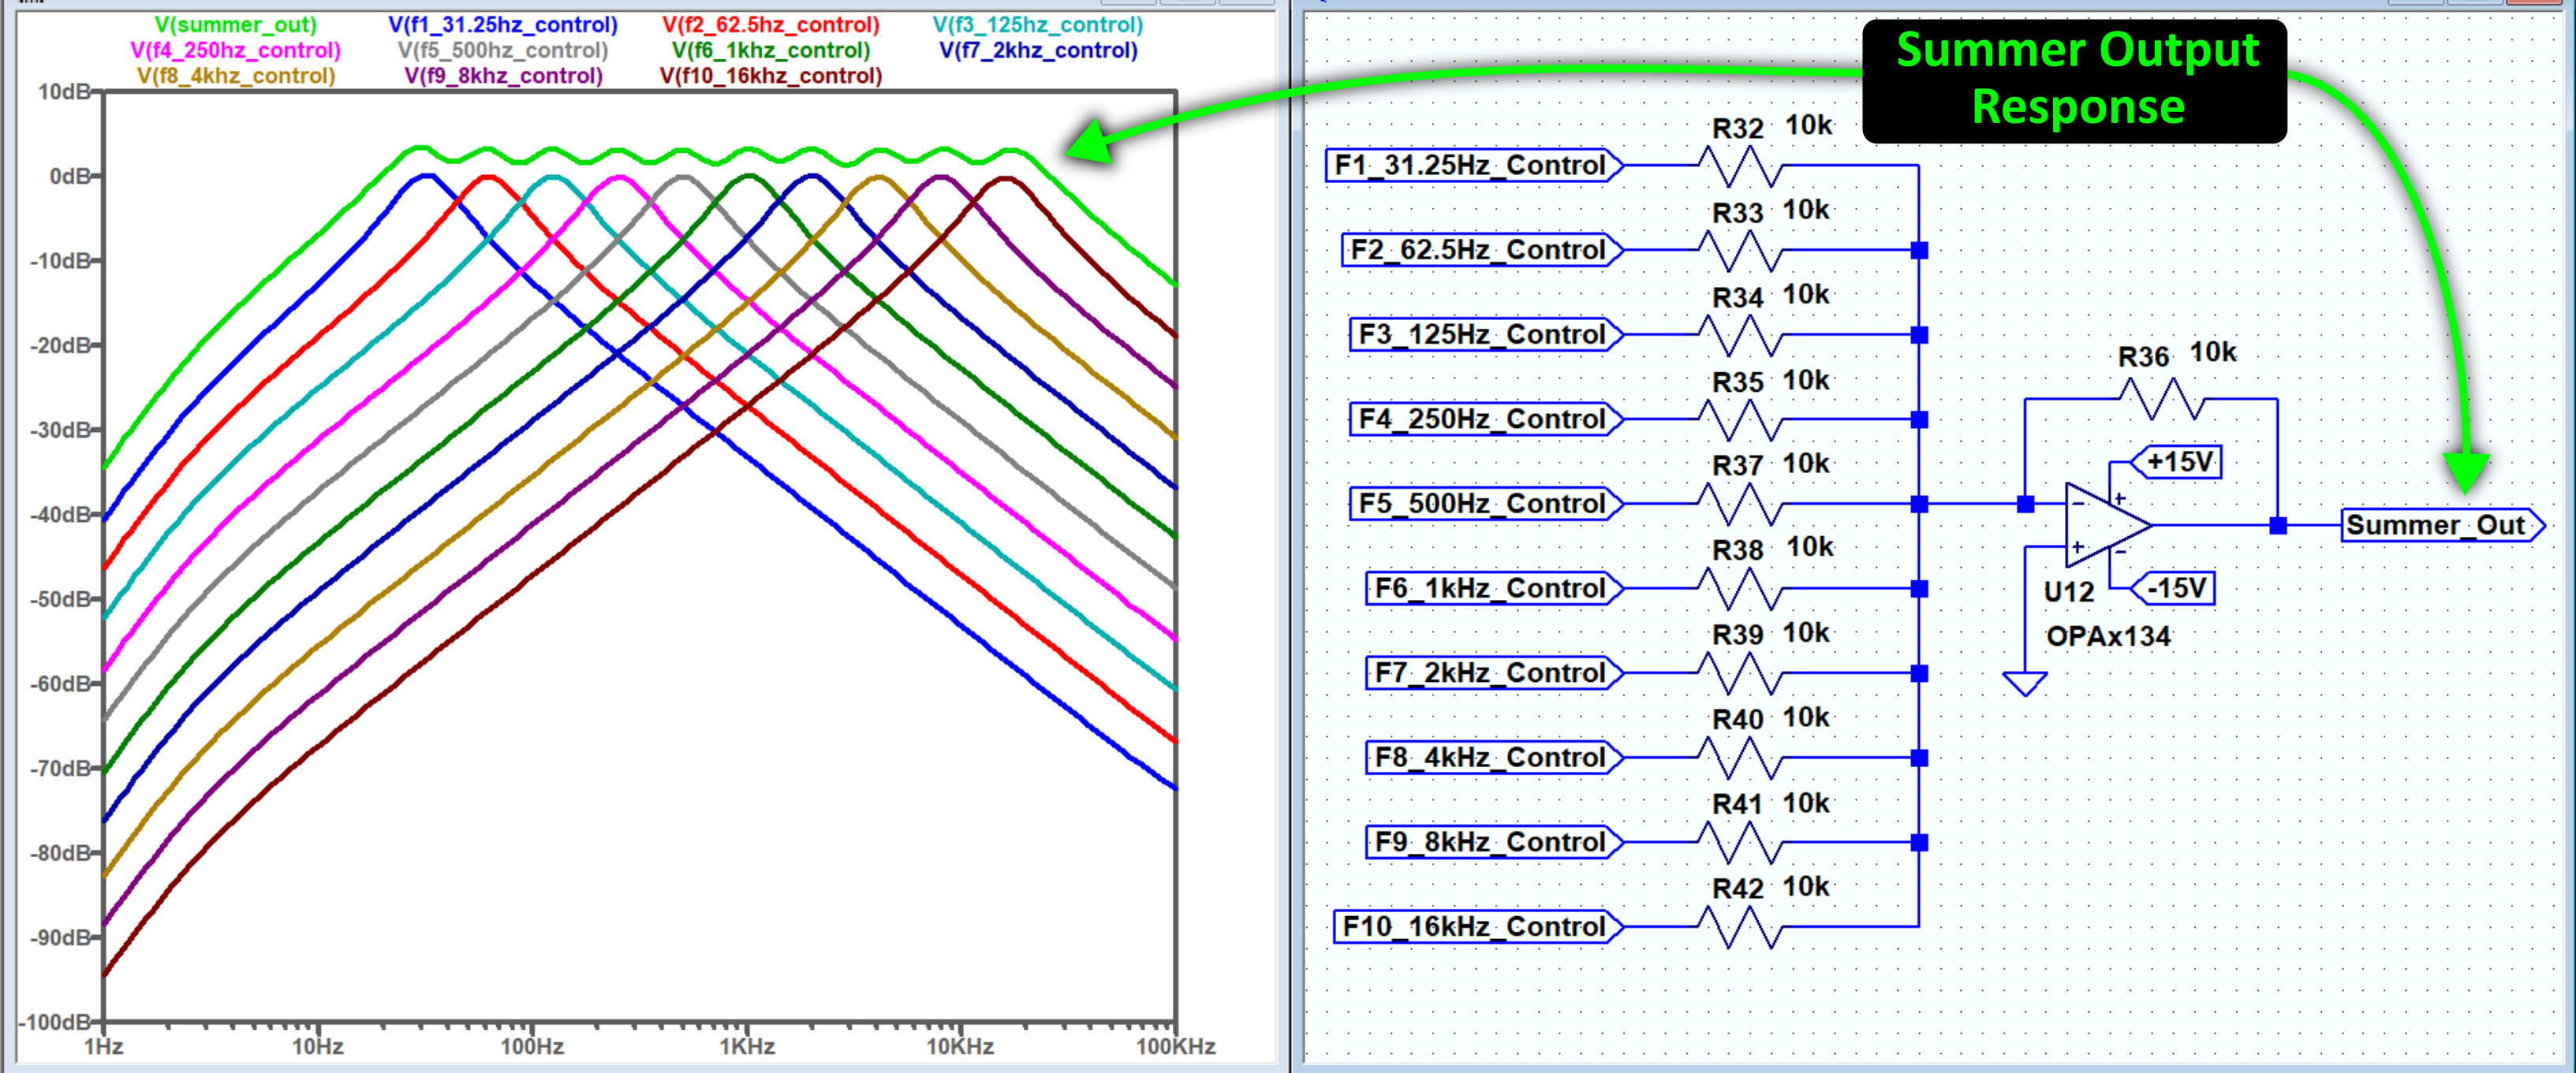This screenshot has width=2576, height=1073.
Task: Select V(f2_62.5hz_control) in plot legend
Action: click(x=771, y=24)
